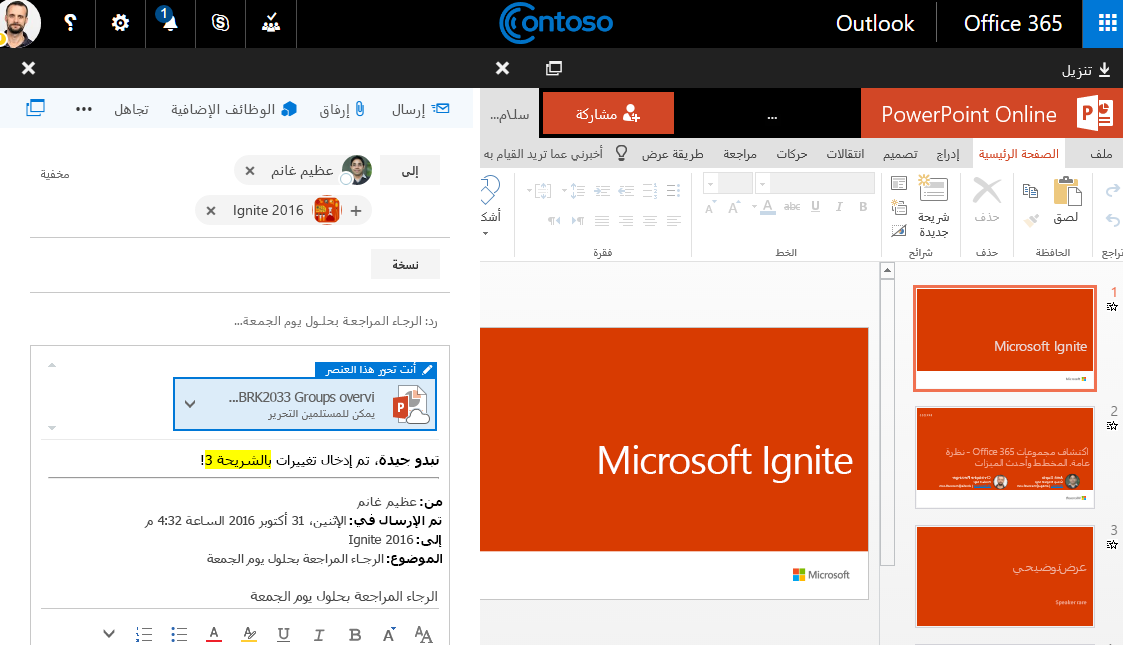Click the Duplicate Slide icon
Screen dimensions: 1123x645
[899, 208]
